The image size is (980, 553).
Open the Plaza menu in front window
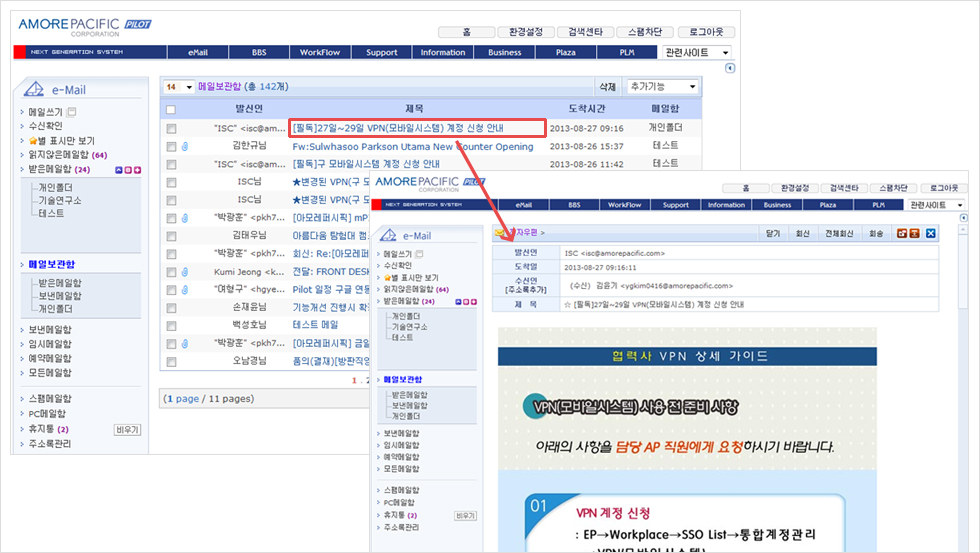pyautogui.click(x=828, y=205)
